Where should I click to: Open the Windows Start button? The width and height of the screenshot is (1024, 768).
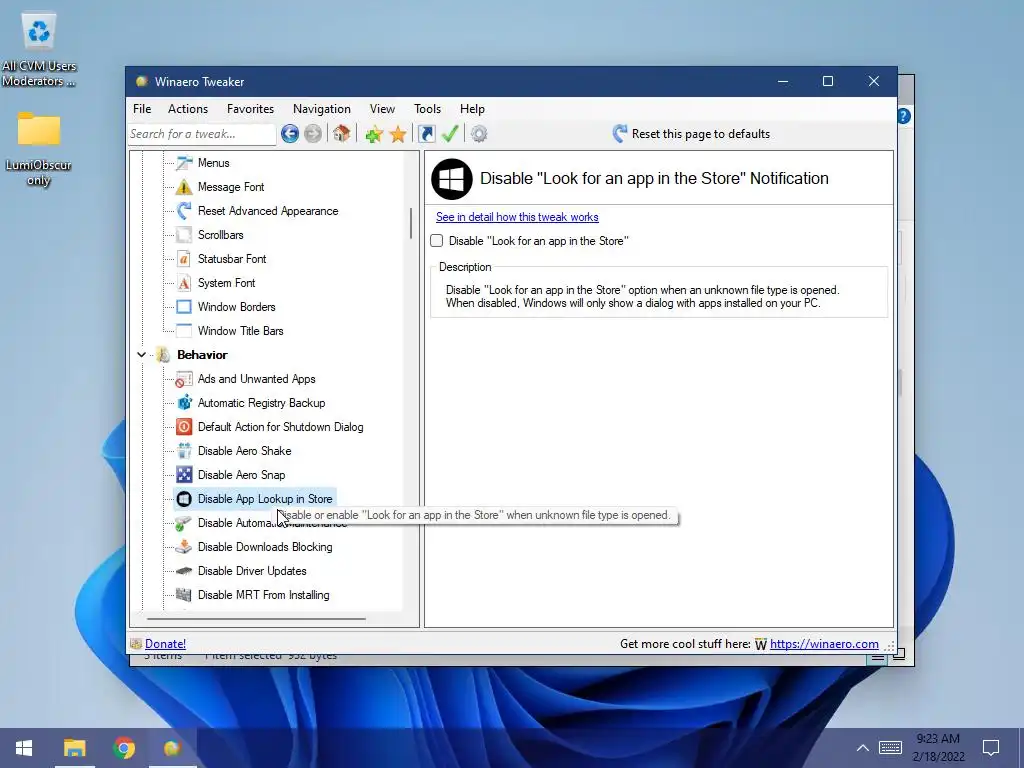coord(24,748)
